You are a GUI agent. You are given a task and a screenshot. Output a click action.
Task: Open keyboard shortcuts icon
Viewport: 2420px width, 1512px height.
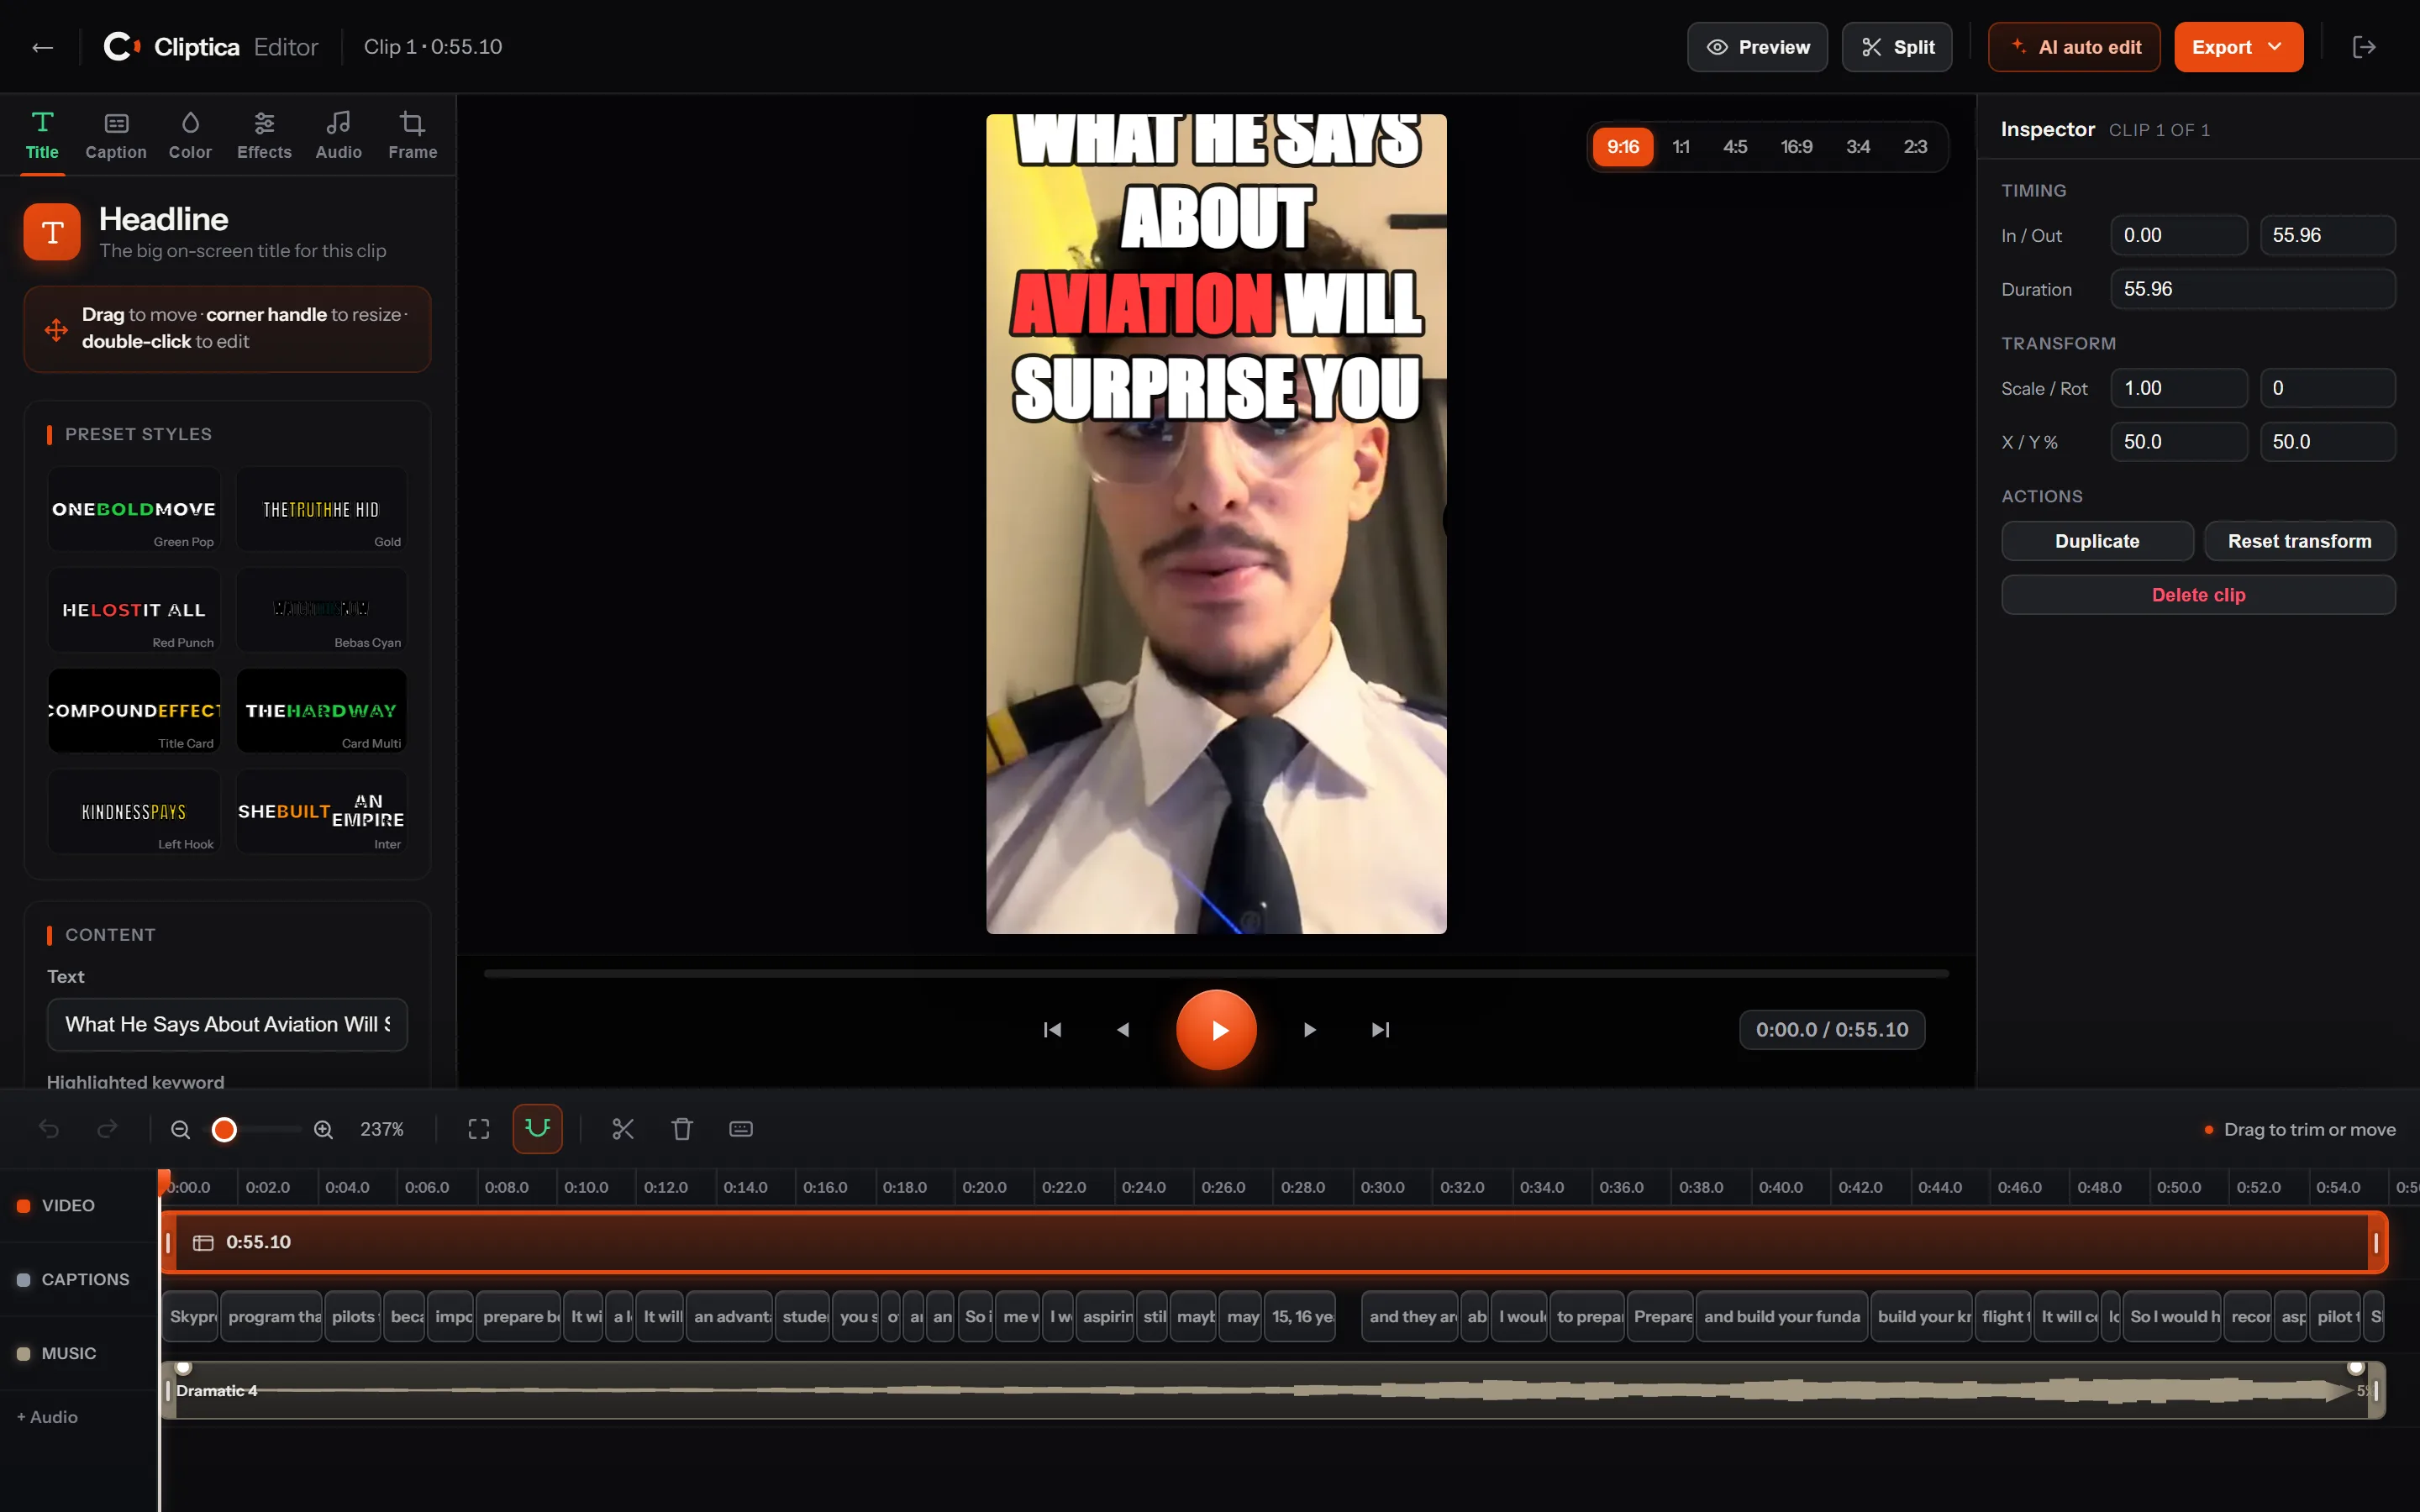(741, 1129)
